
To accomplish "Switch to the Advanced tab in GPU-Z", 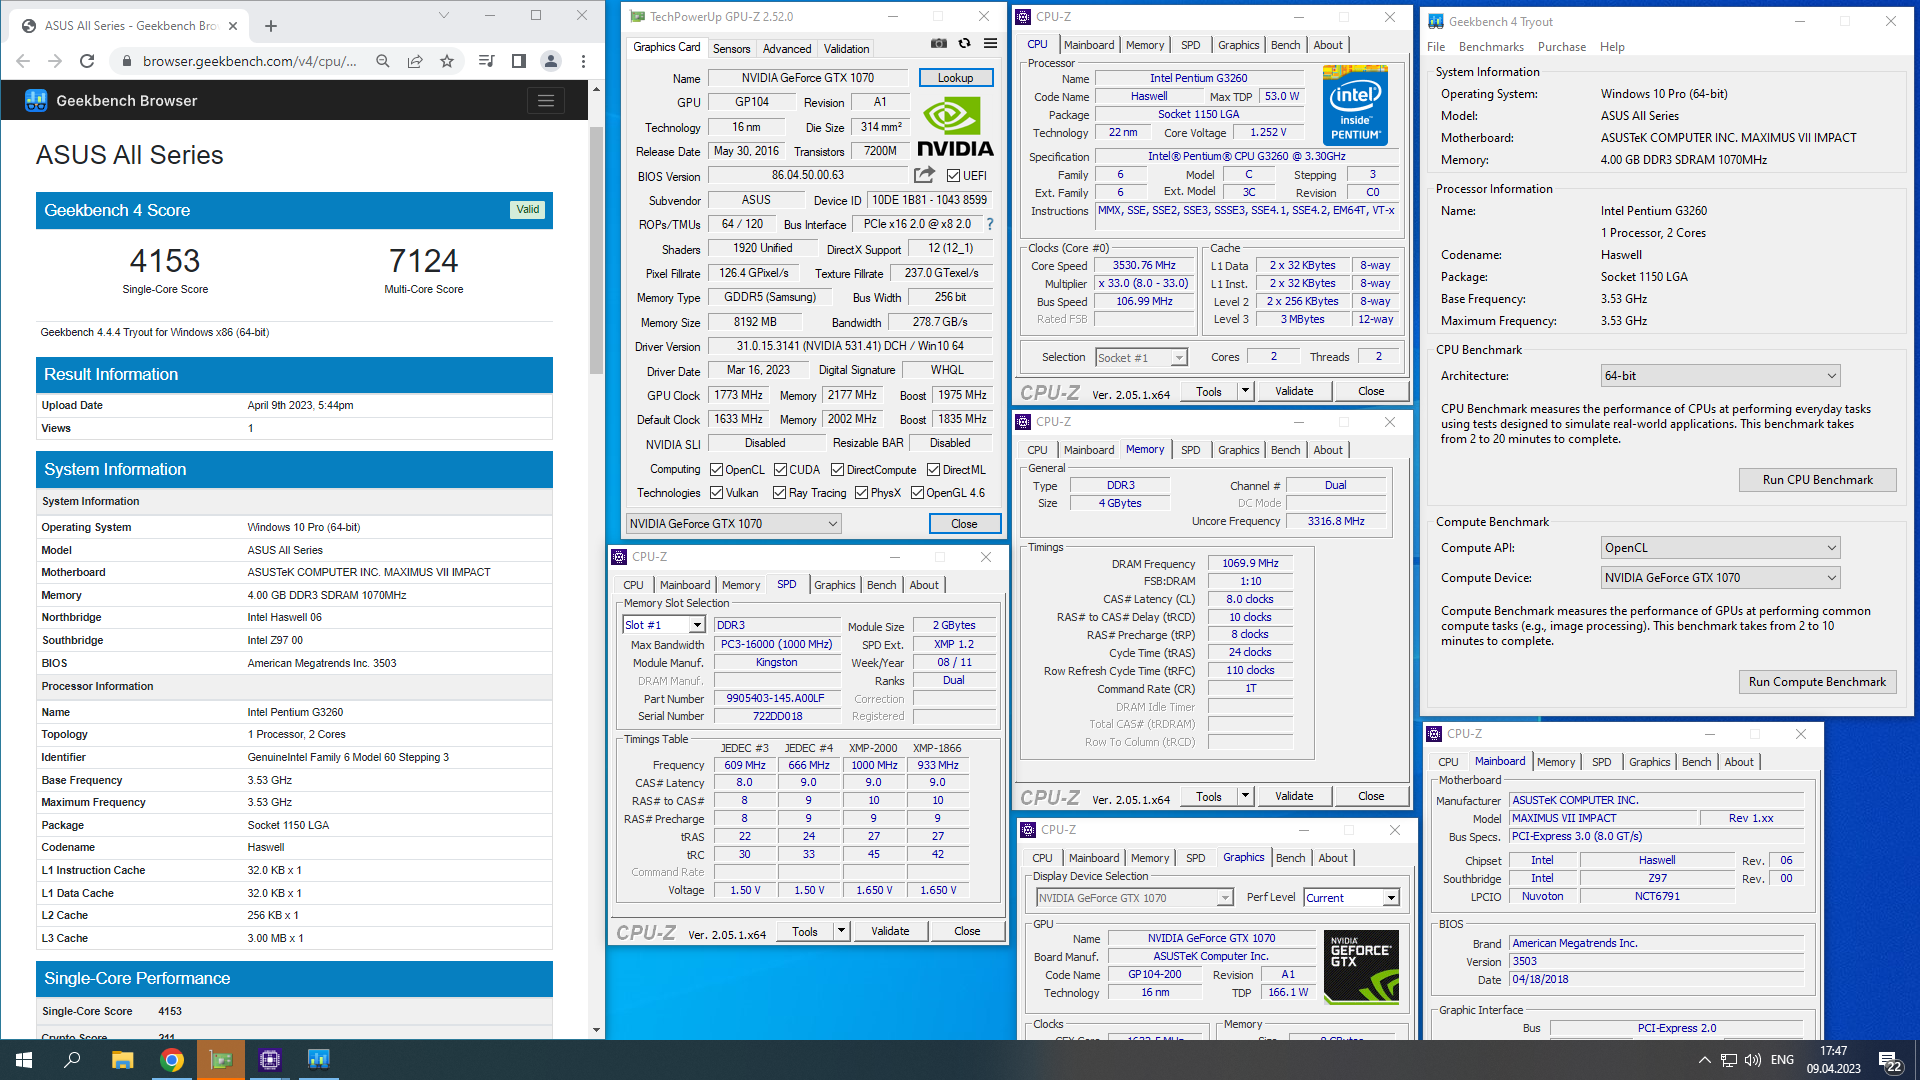I will coord(787,48).
